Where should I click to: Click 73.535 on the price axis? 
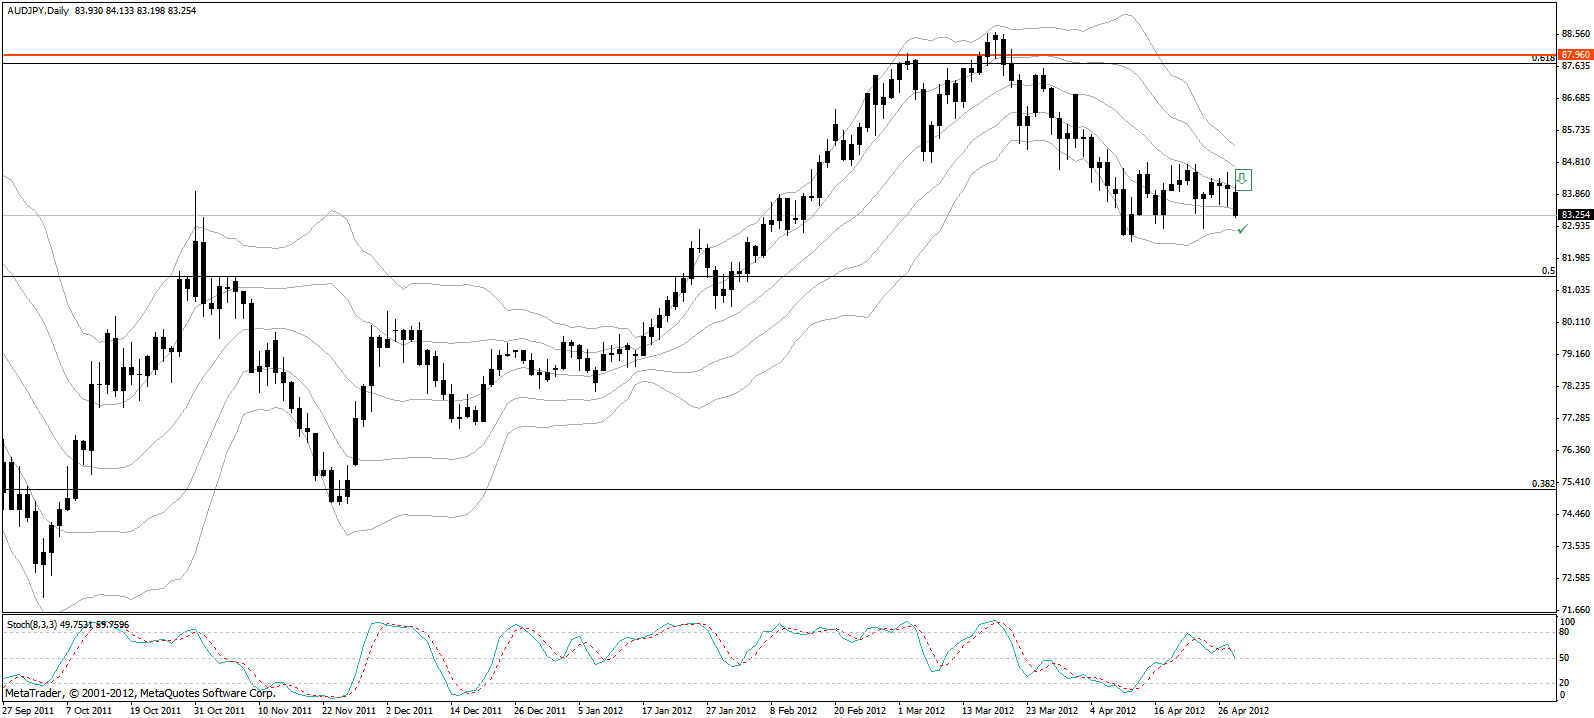[x=1576, y=546]
